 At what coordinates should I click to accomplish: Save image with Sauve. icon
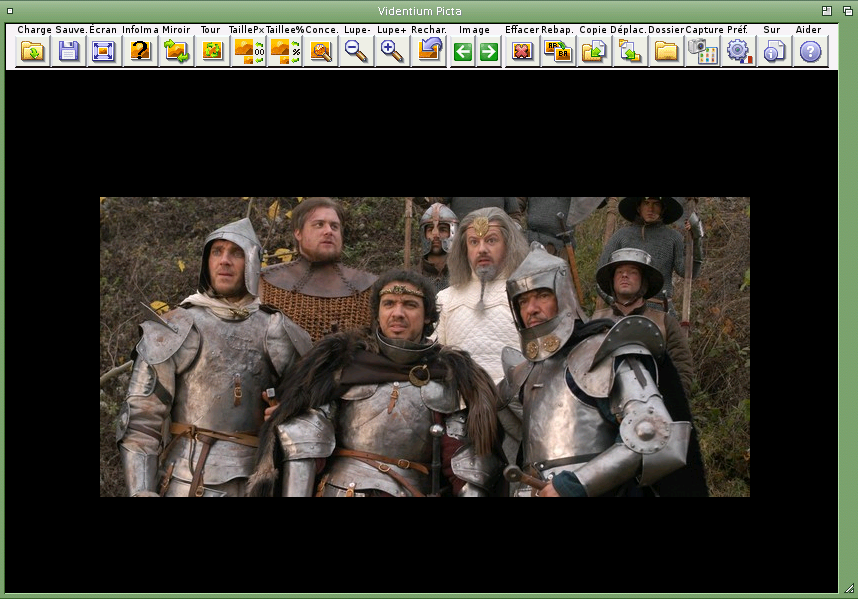coord(69,51)
